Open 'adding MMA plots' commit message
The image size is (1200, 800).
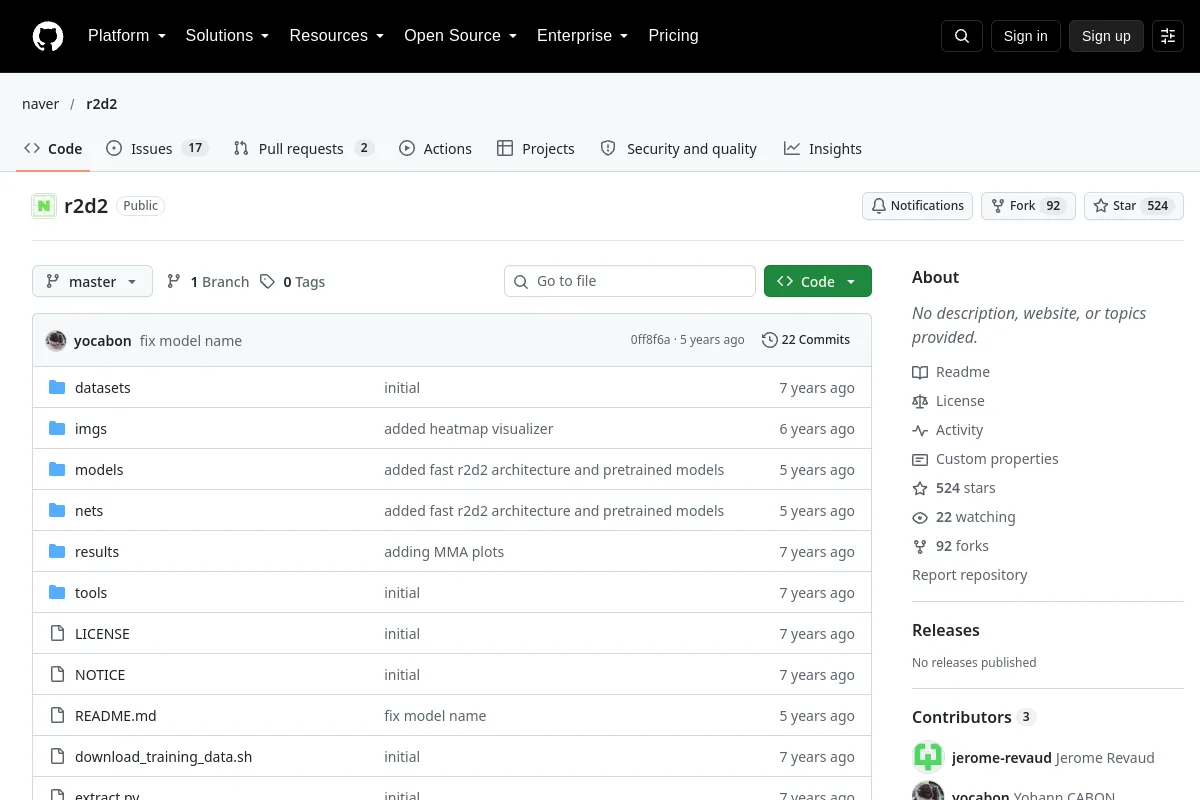click(444, 551)
